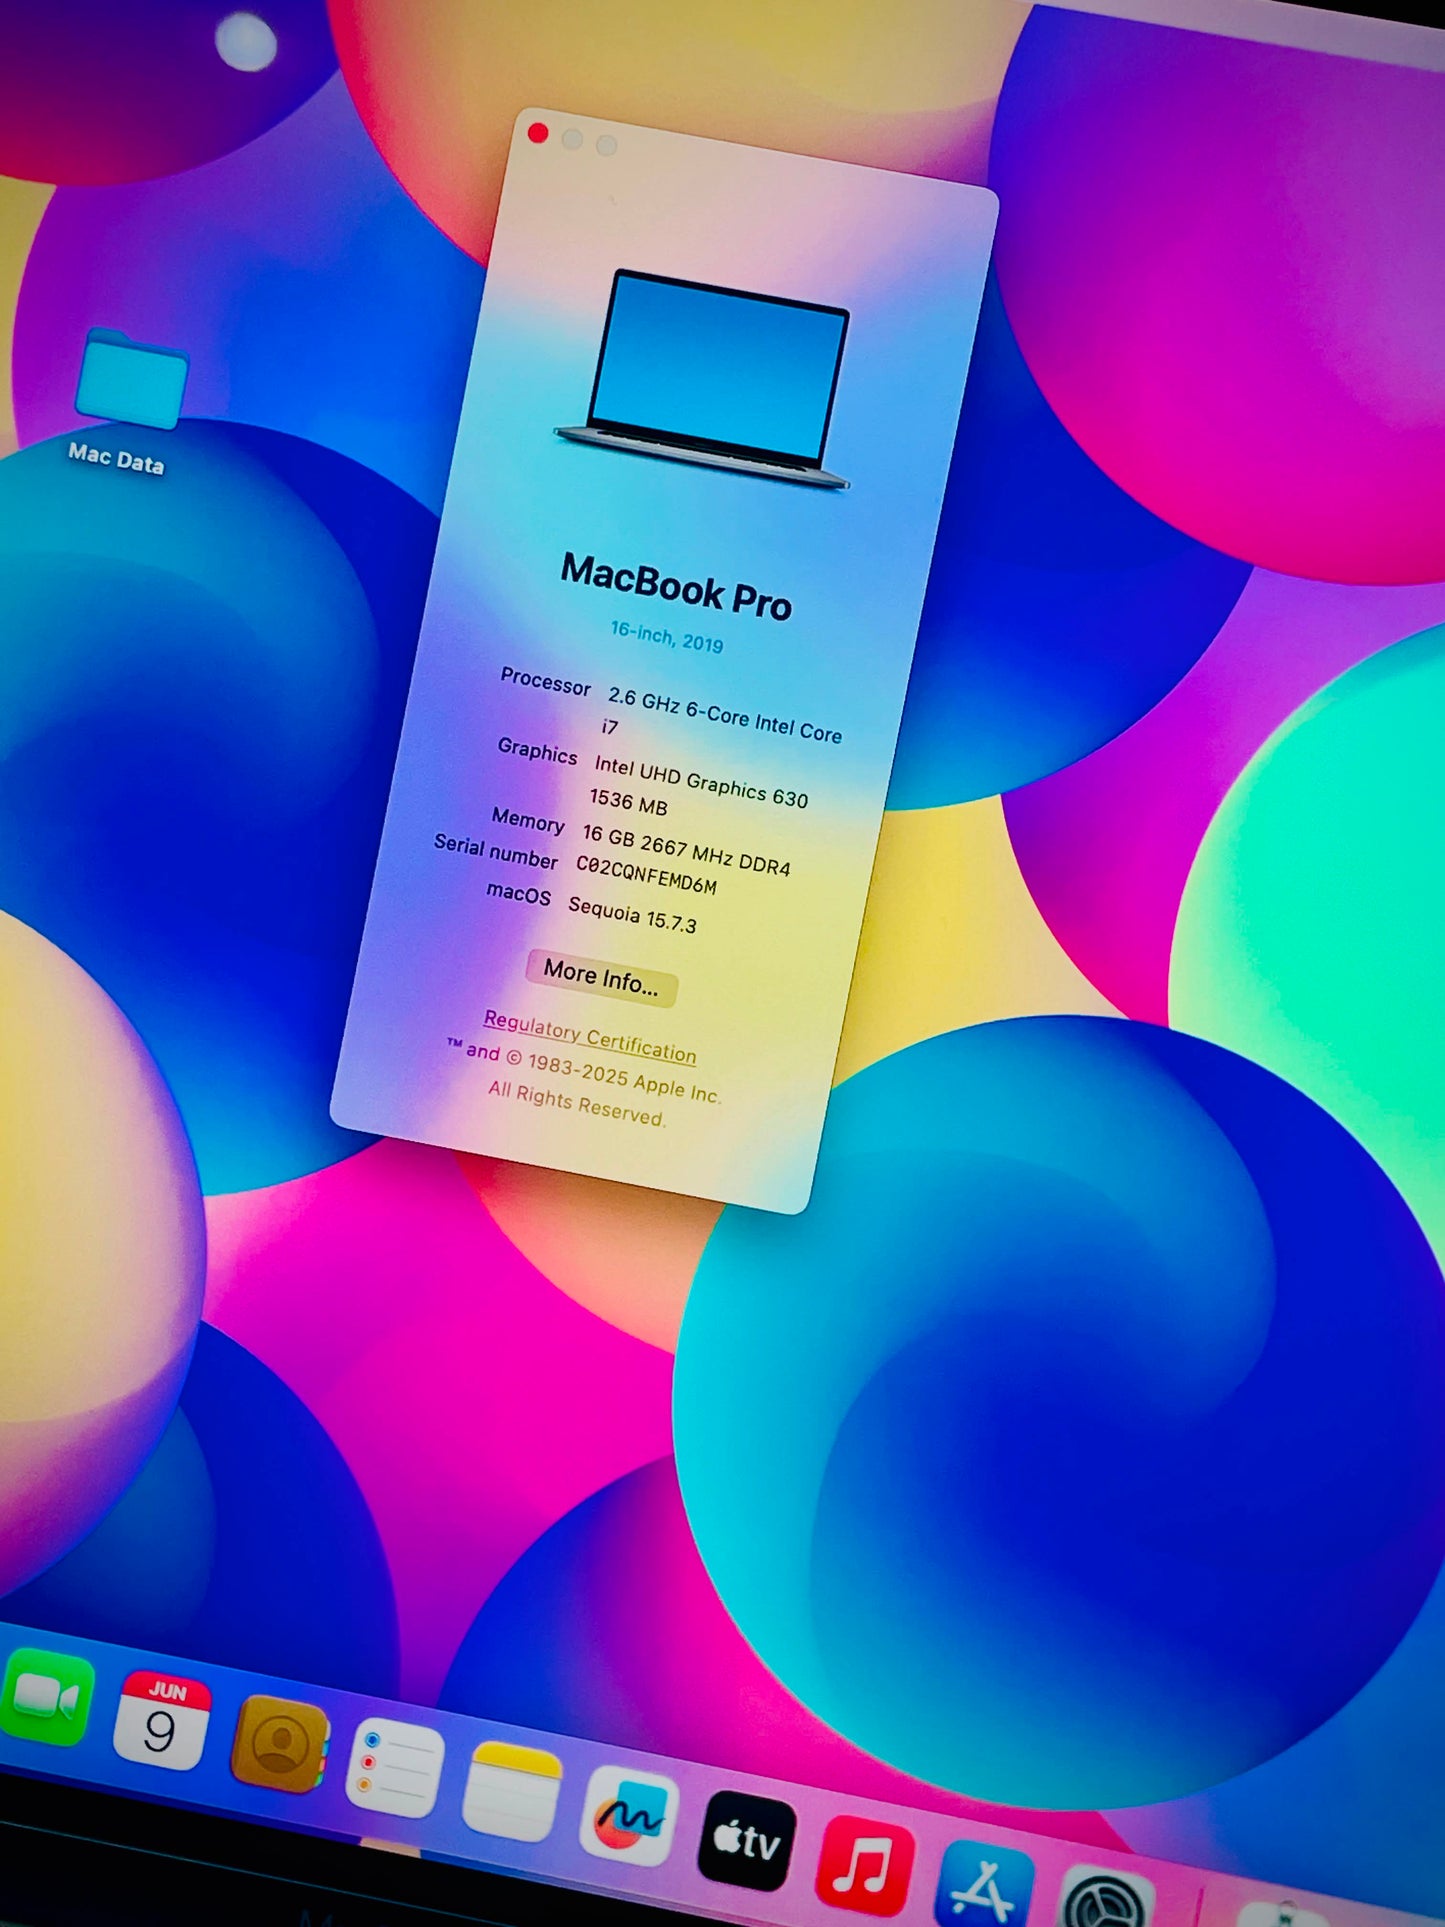Launch the Music app in Dock
This screenshot has height=1927, width=1445.
pyautogui.click(x=866, y=1865)
